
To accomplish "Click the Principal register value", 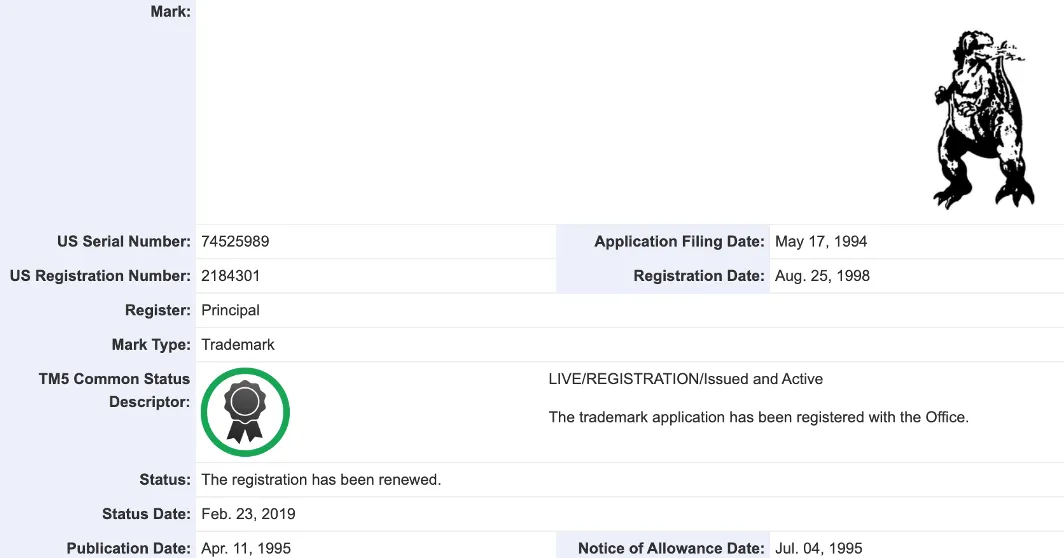I will point(230,310).
